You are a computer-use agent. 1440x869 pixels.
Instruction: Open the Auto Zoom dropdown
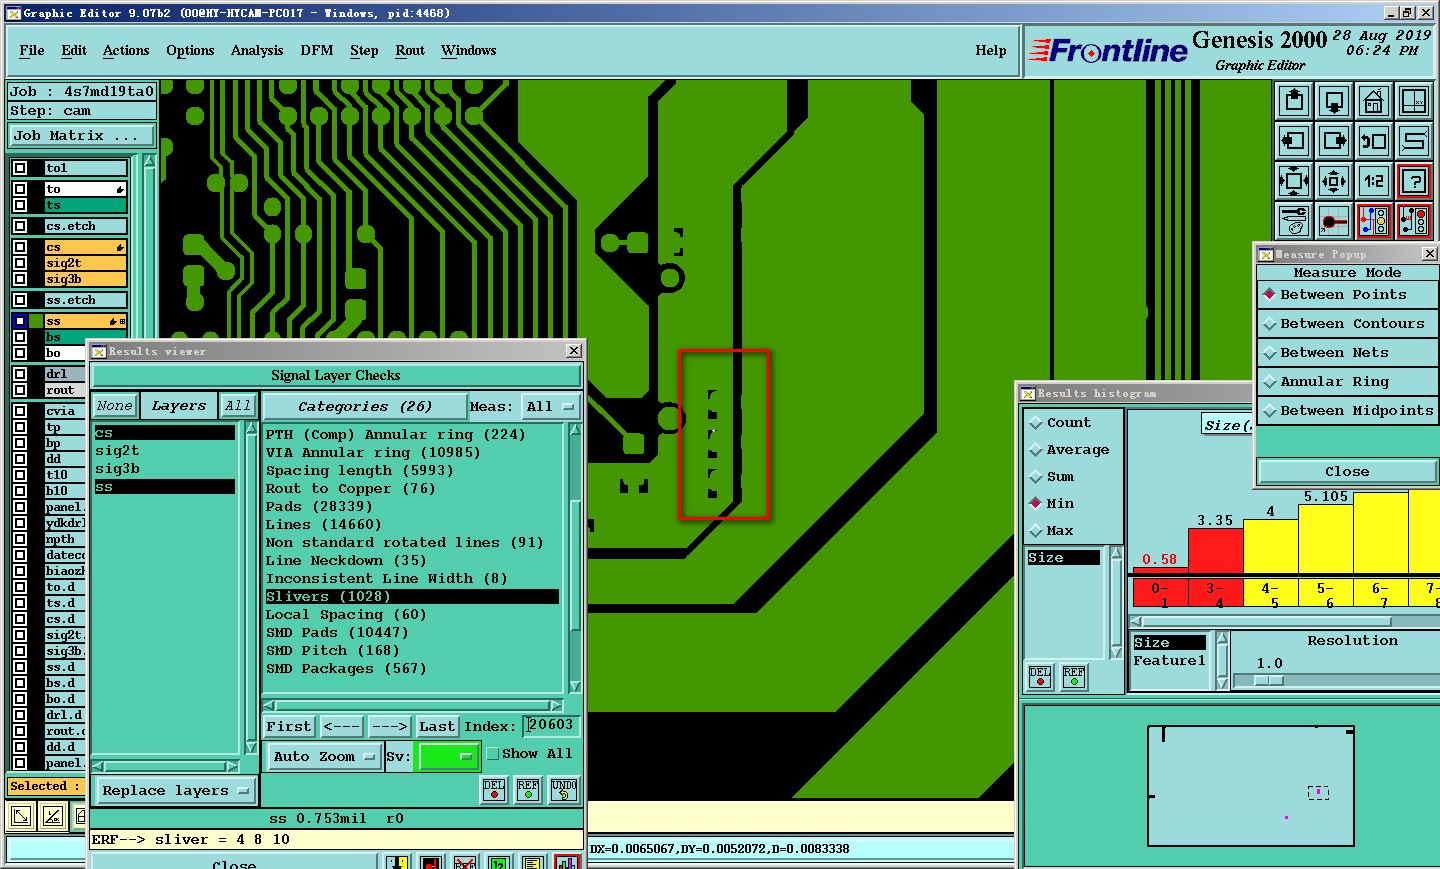pos(323,756)
